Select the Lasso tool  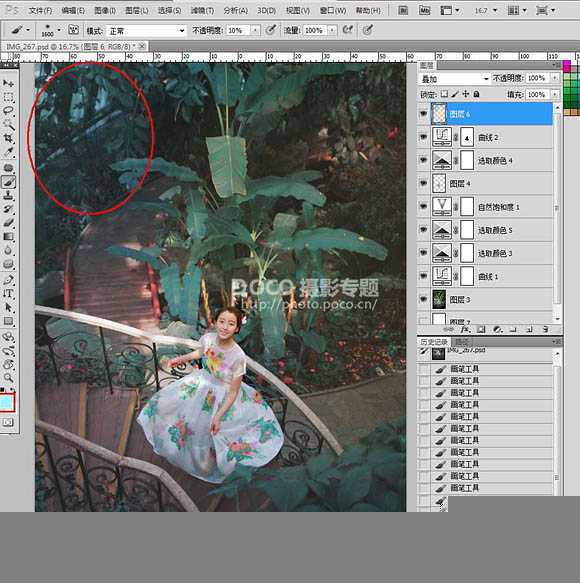[8, 111]
